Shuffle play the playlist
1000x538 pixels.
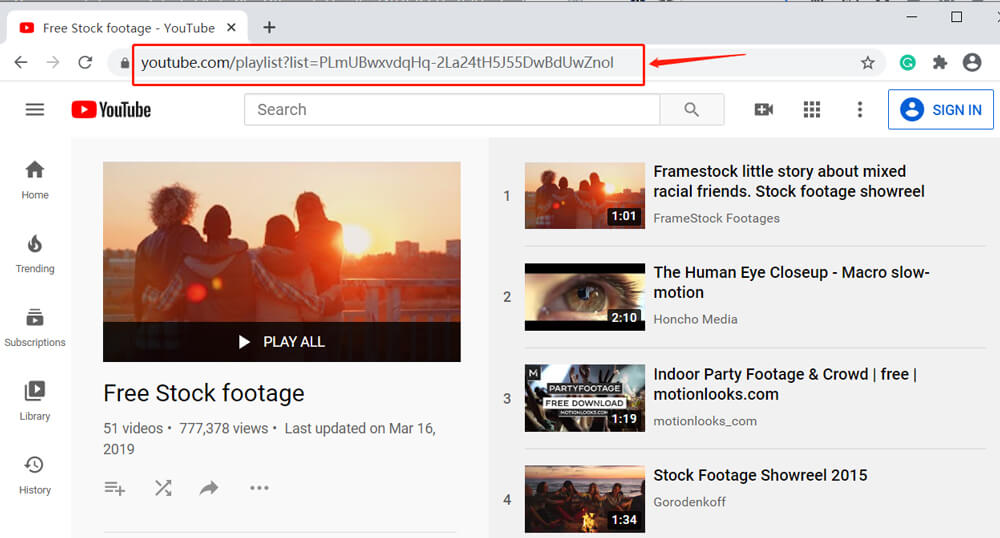pyautogui.click(x=163, y=488)
